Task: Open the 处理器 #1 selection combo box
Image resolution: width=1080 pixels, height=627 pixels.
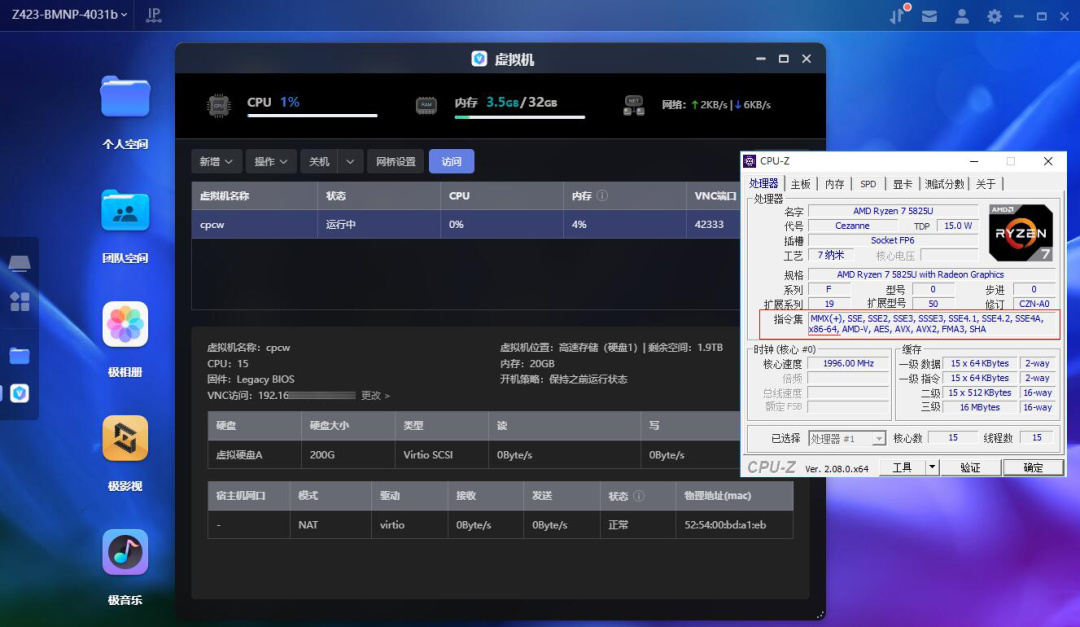Action: coord(847,438)
